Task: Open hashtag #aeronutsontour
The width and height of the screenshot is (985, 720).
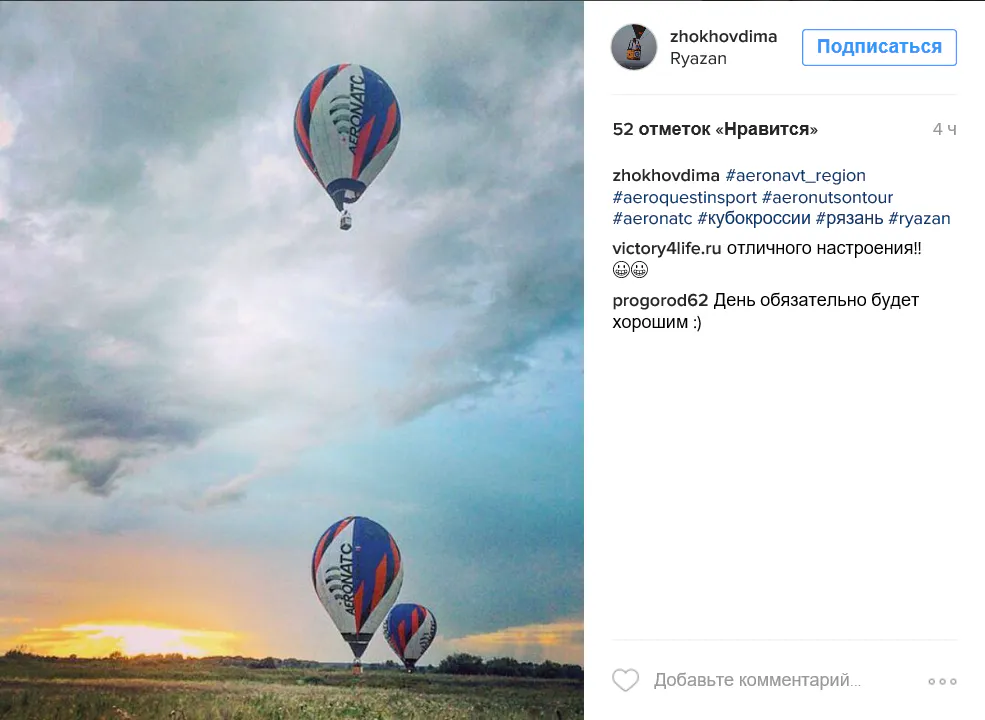Action: click(x=827, y=197)
